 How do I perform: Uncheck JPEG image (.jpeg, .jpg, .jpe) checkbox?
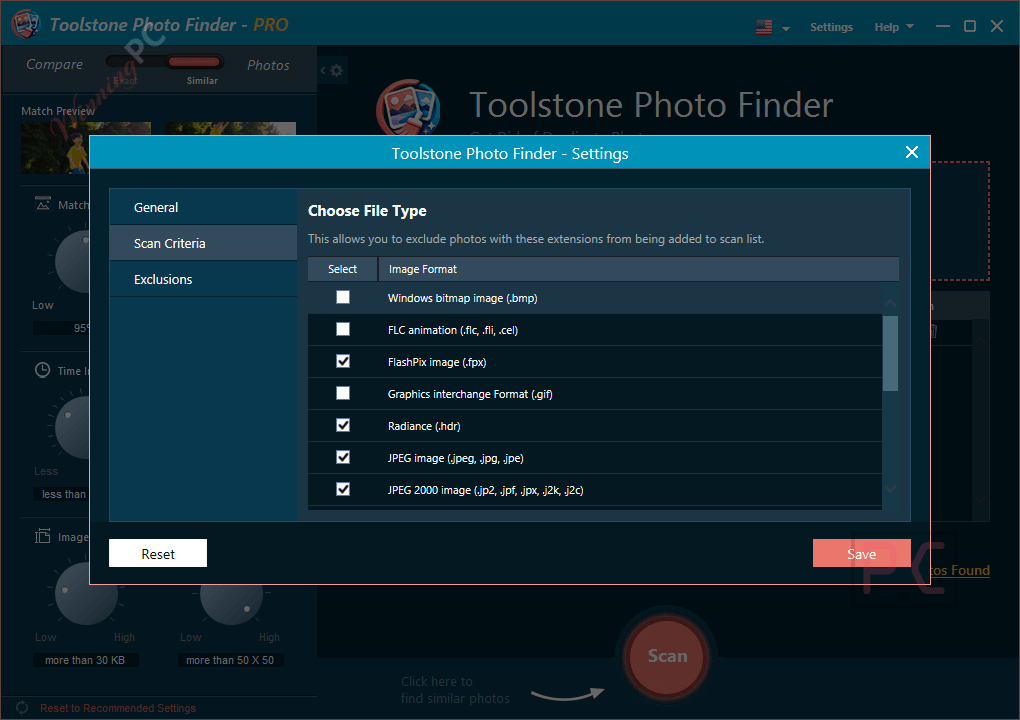click(x=343, y=457)
